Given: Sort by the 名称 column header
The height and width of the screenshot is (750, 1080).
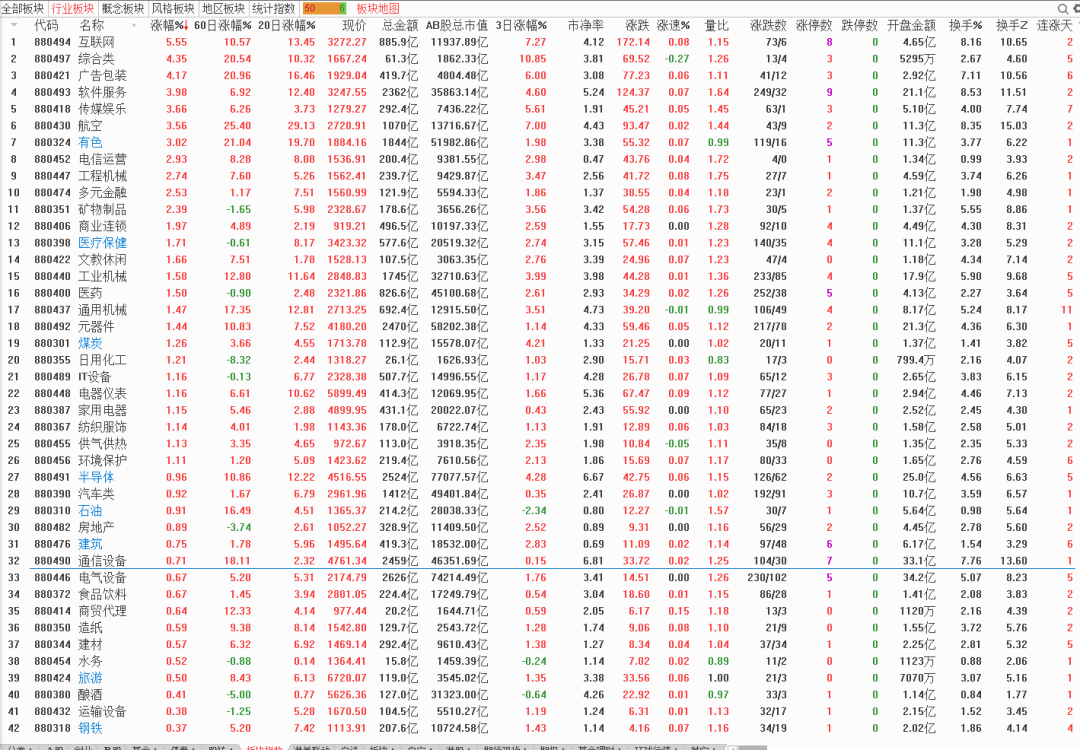Looking at the screenshot, I should 91,25.
